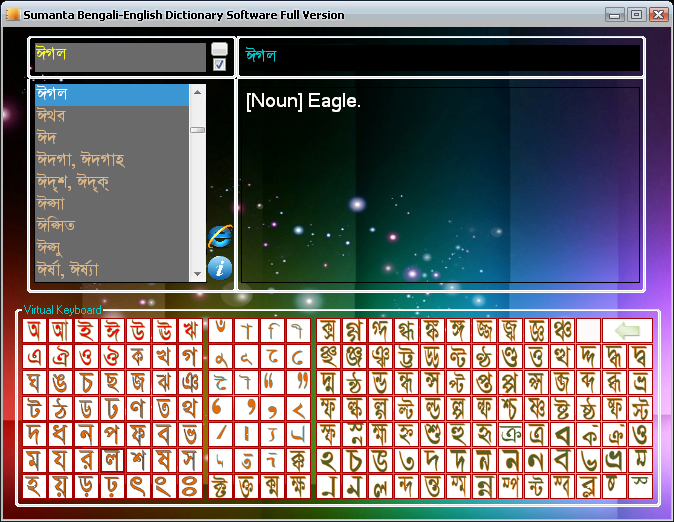Viewport: 674px width, 522px height.
Task: Click the Bengali search input field
Action: pyautogui.click(x=120, y=57)
